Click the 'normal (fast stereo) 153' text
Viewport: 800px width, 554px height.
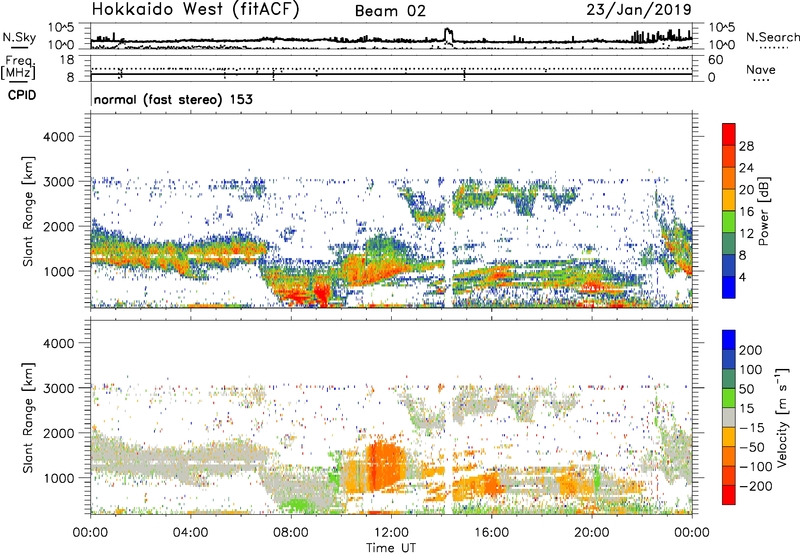[173, 99]
